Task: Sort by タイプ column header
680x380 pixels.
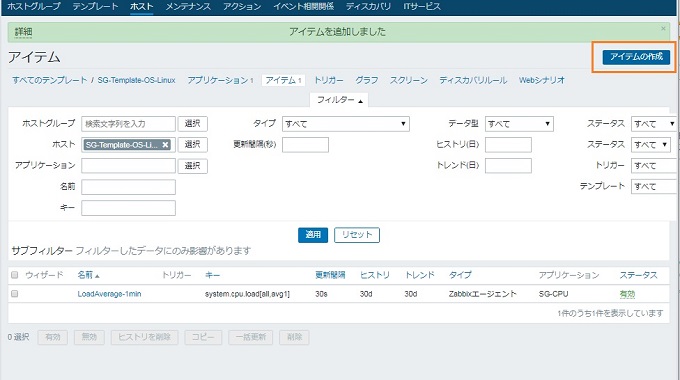Action: [x=460, y=275]
